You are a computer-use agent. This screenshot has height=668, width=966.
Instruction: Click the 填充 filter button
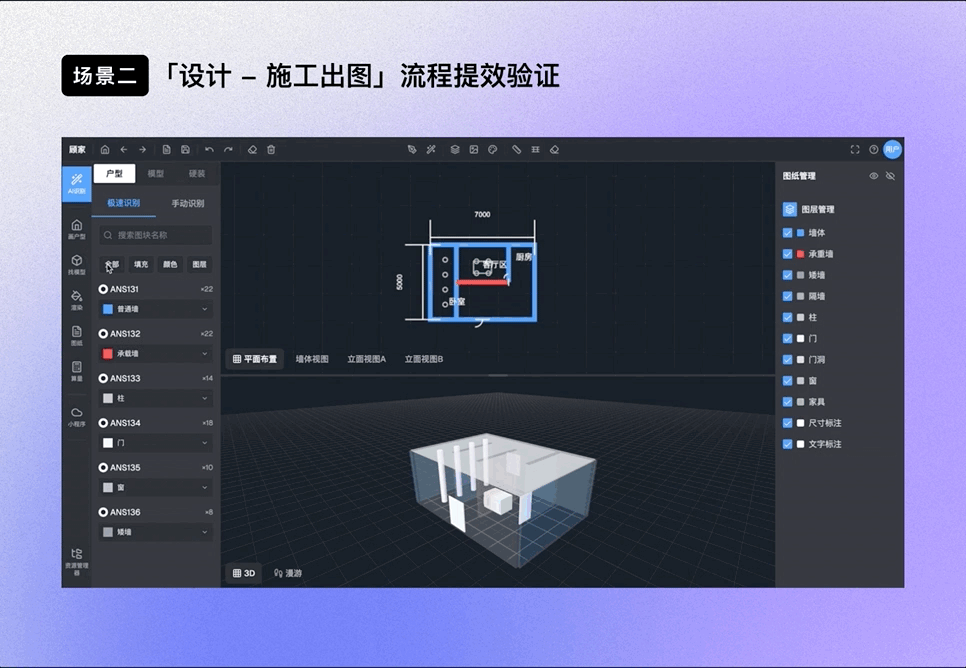pos(141,264)
